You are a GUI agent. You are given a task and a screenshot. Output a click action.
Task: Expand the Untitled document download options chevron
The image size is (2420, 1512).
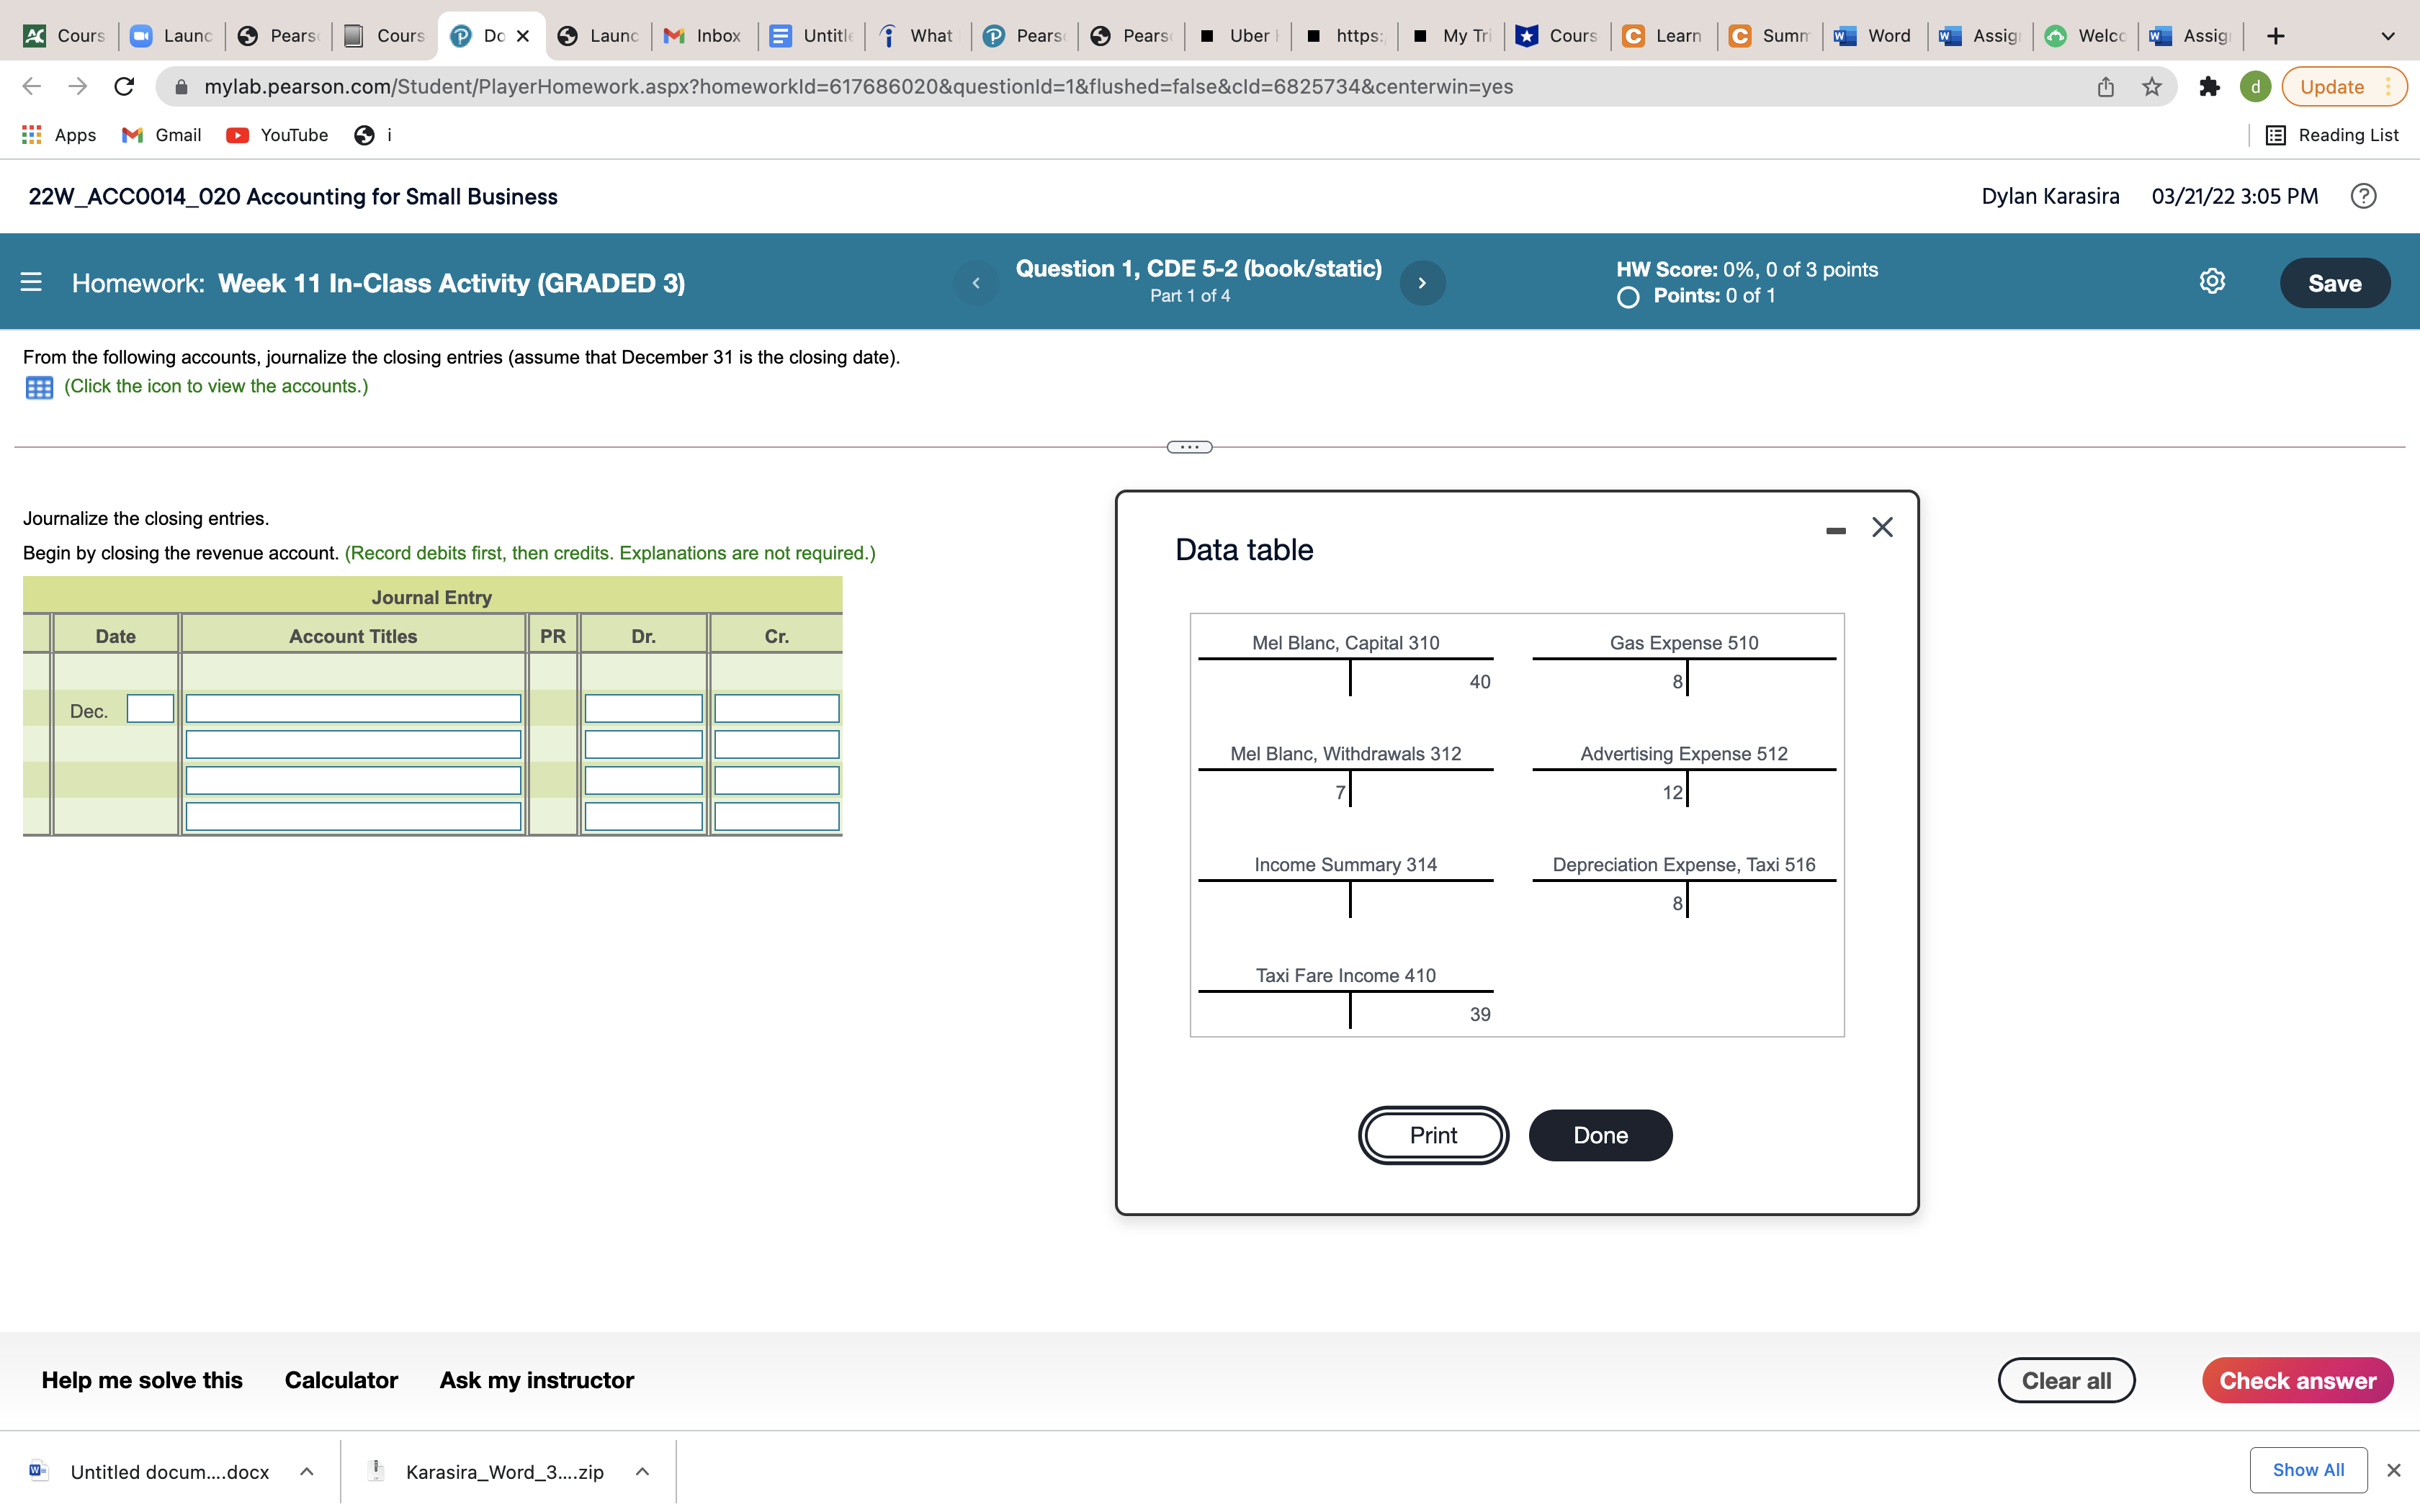click(x=307, y=1471)
